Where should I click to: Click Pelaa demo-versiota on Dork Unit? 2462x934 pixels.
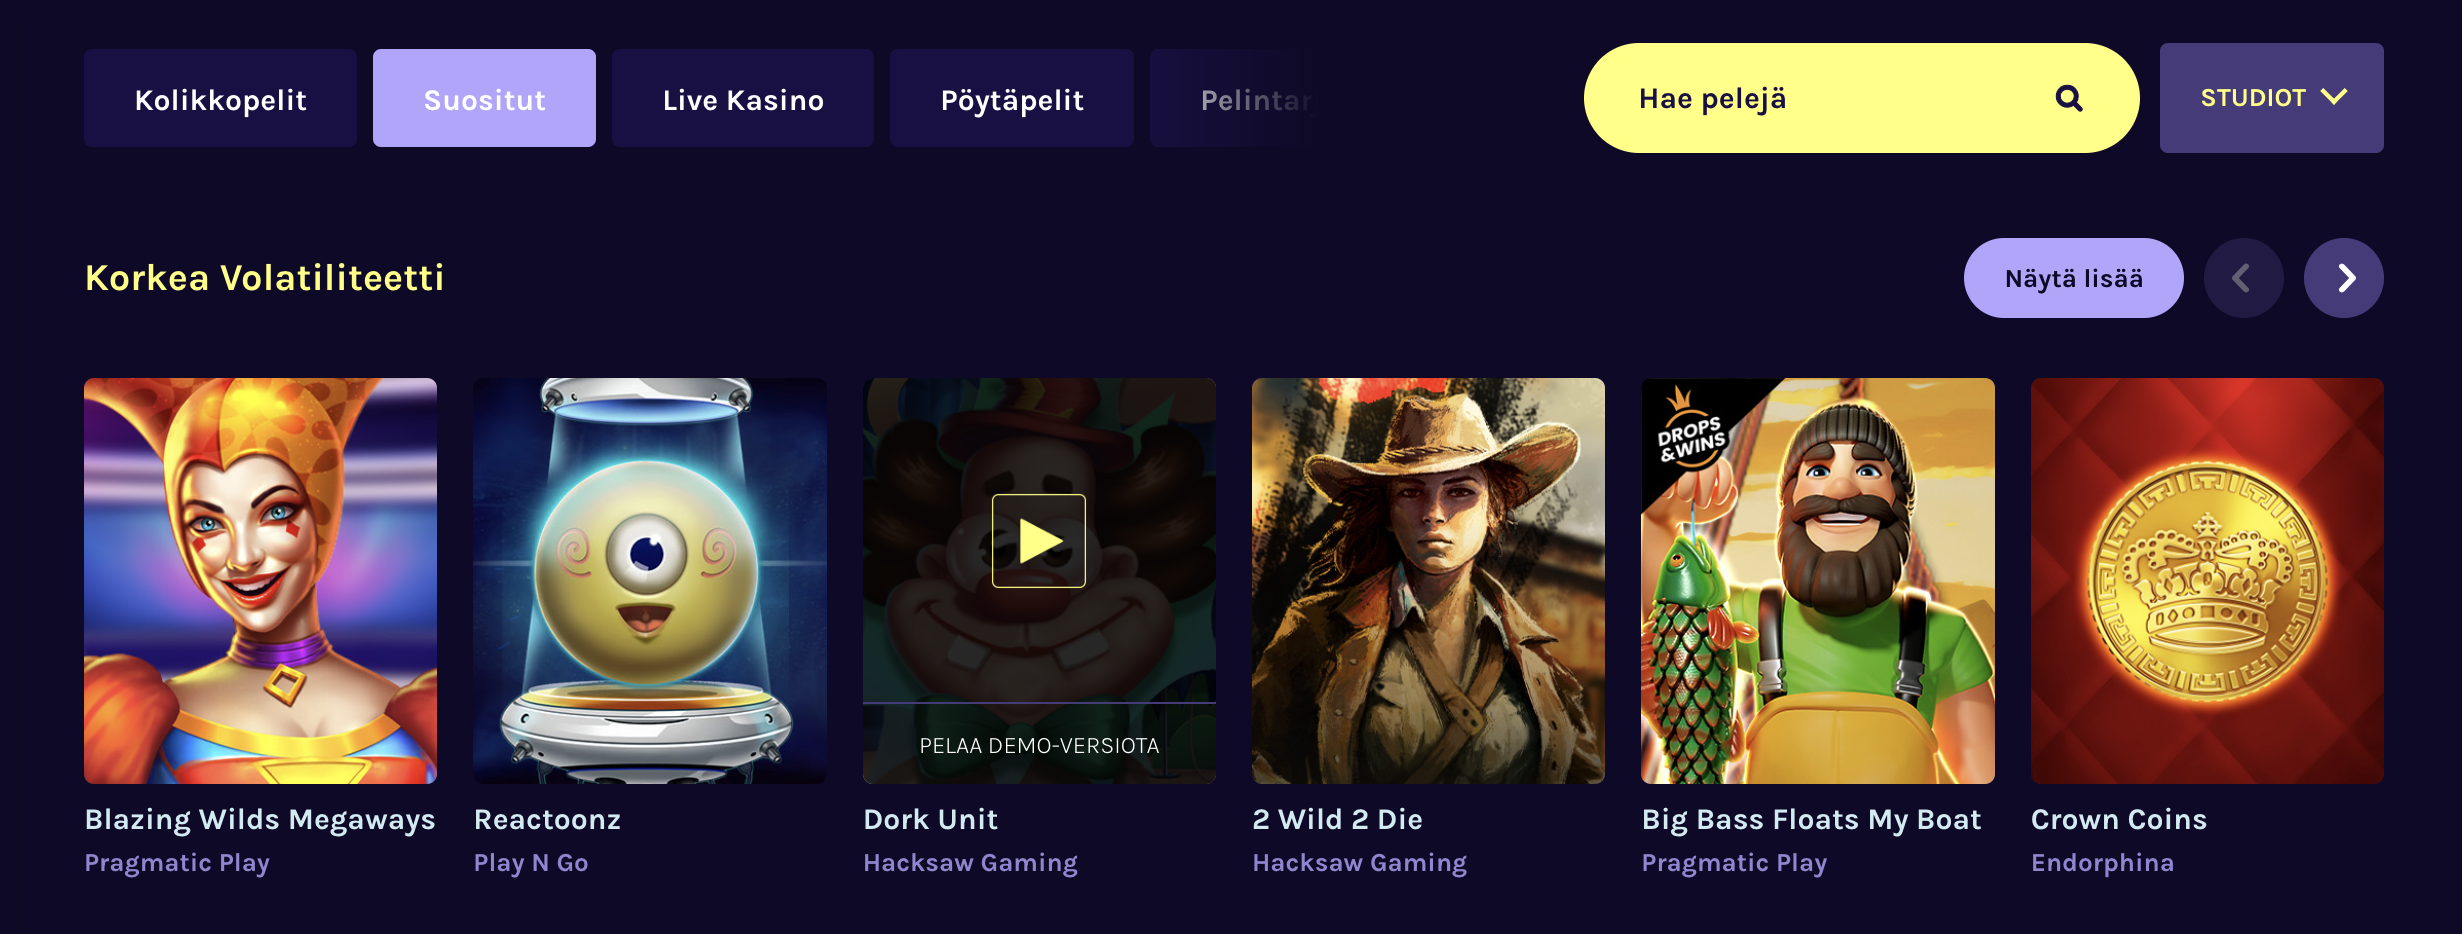tap(1039, 745)
